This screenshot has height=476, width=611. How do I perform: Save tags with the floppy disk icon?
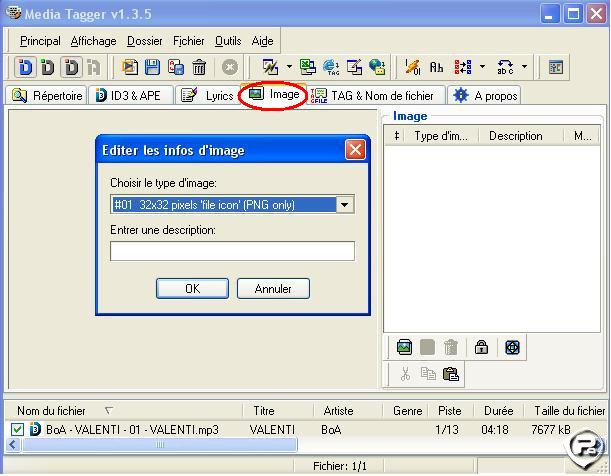point(152,67)
